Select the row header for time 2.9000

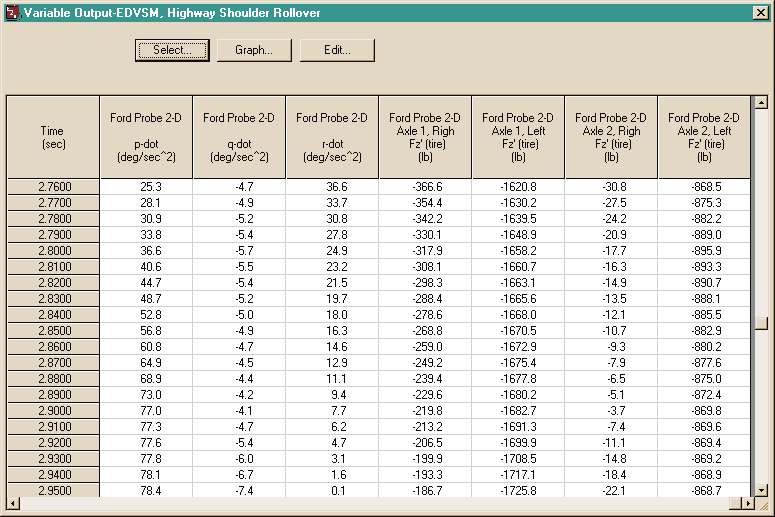(53, 411)
